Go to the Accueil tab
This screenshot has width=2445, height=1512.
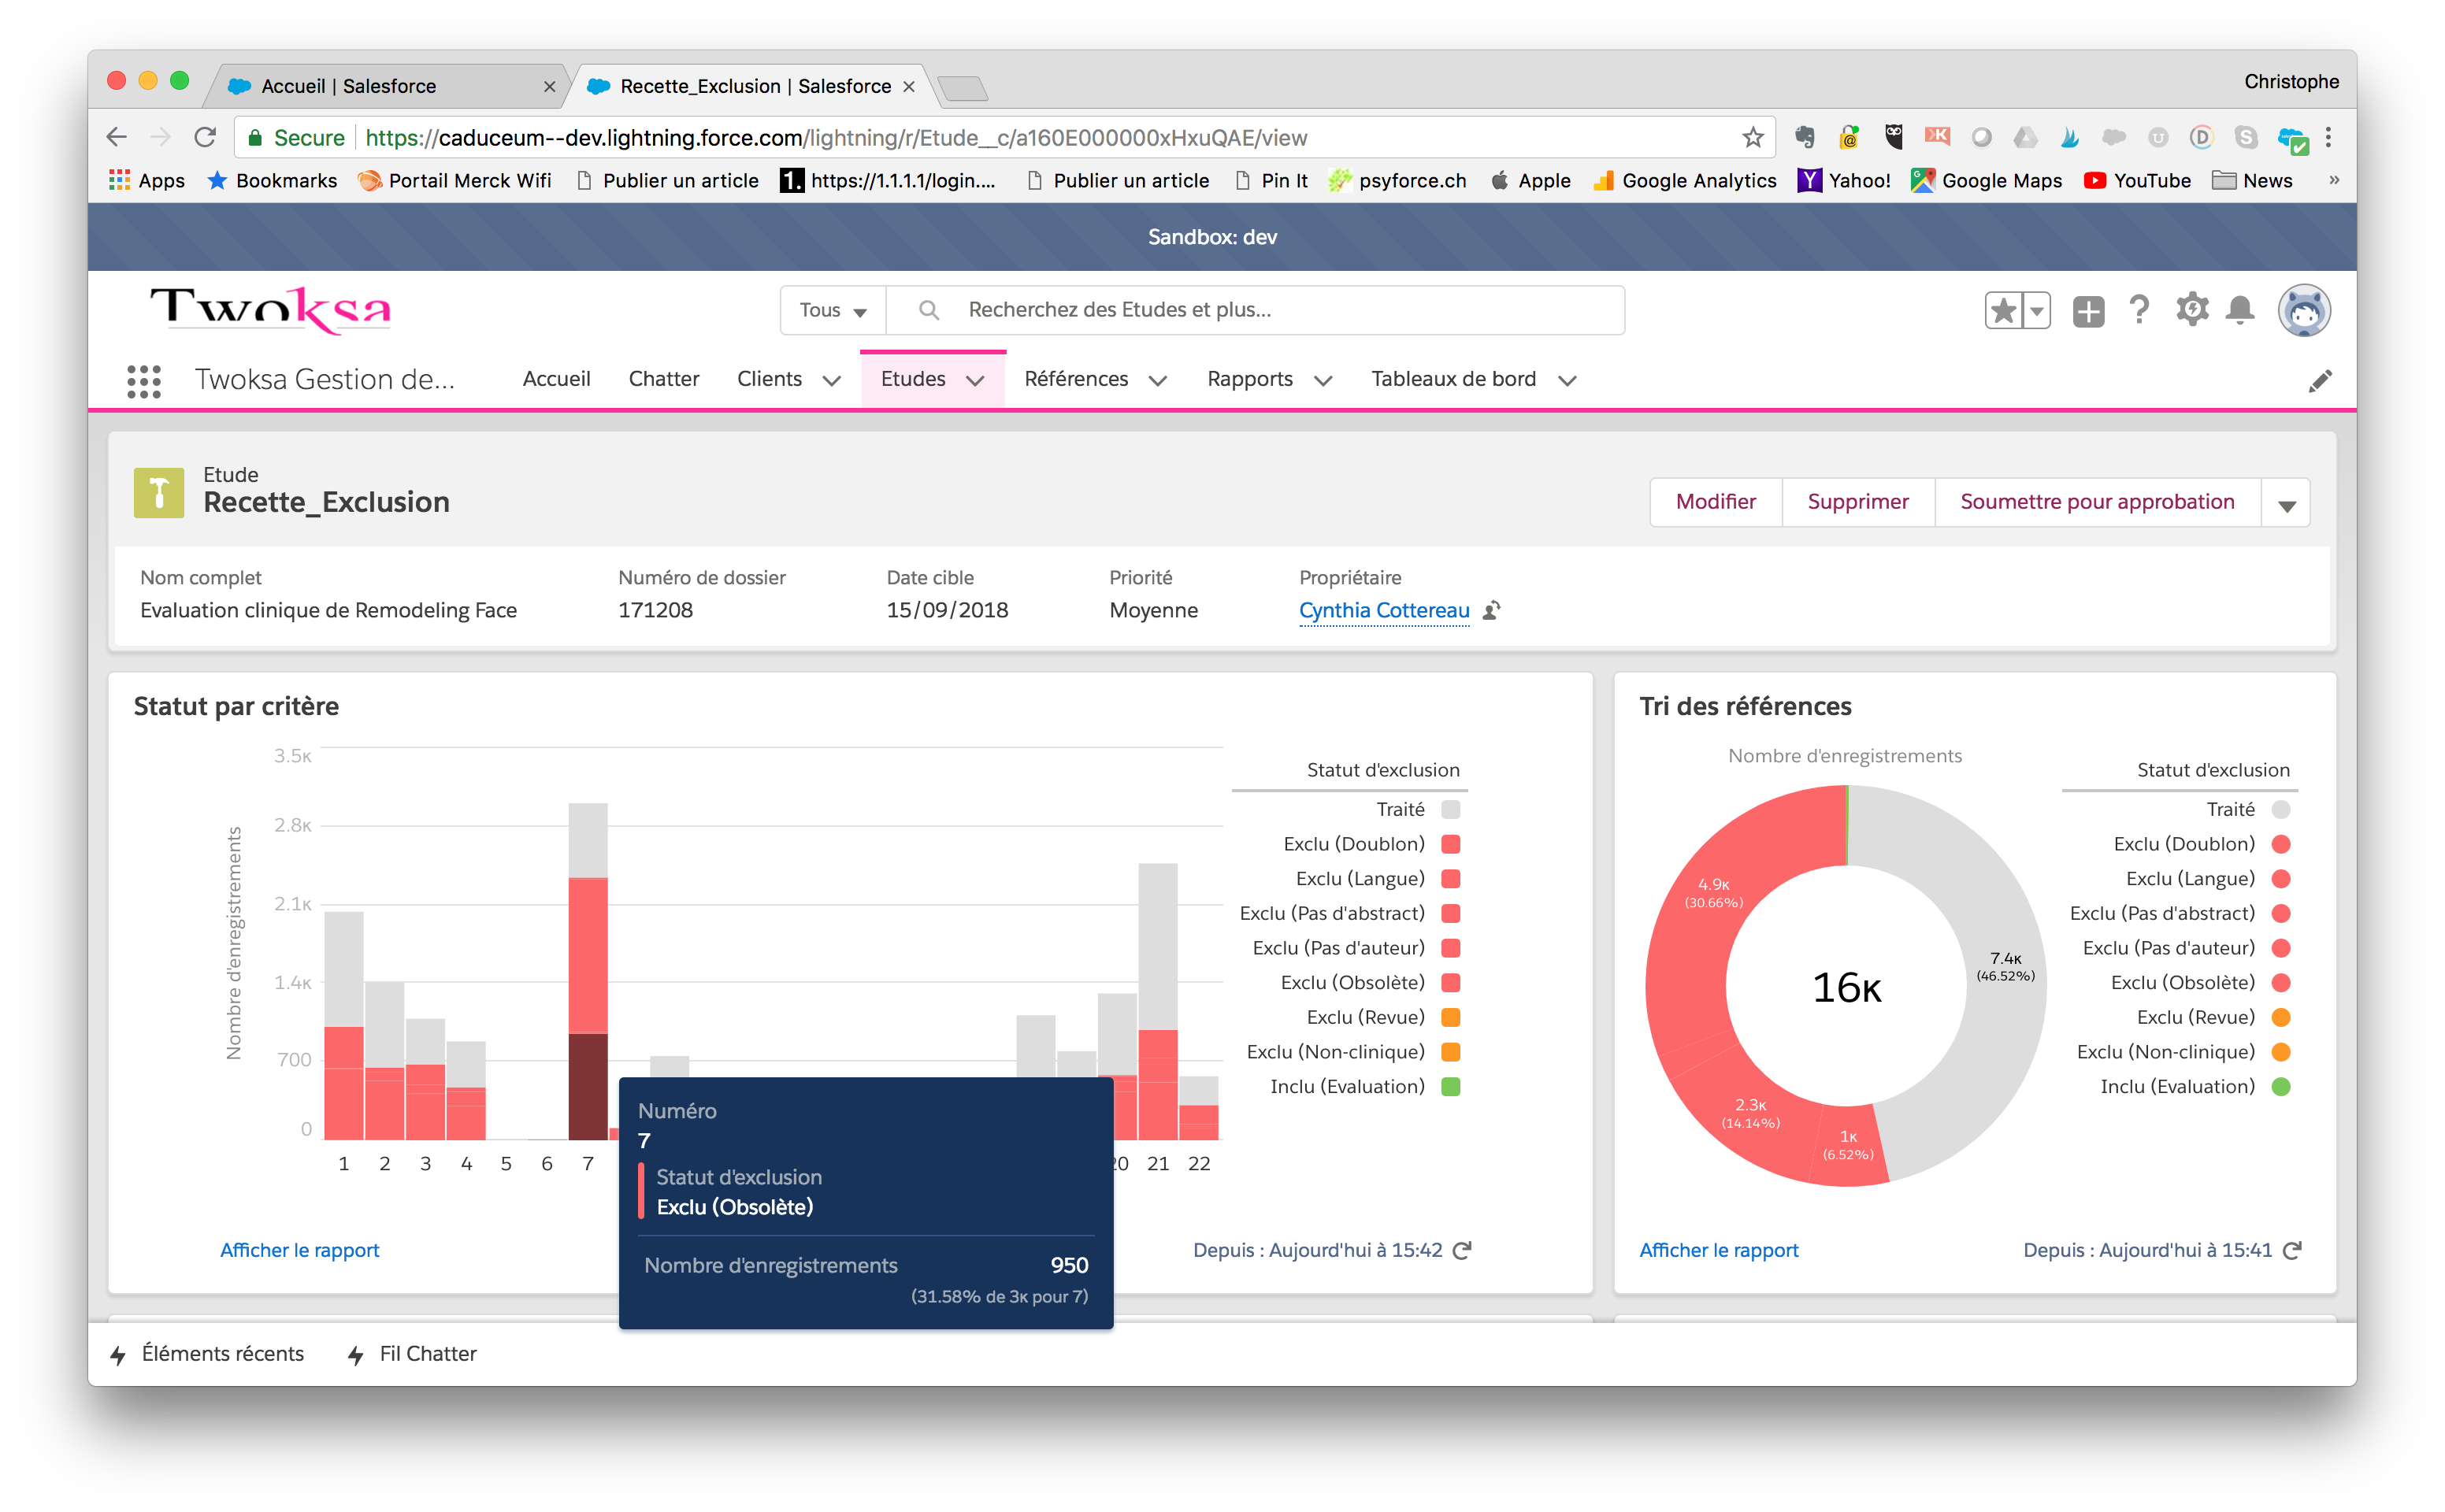(556, 379)
